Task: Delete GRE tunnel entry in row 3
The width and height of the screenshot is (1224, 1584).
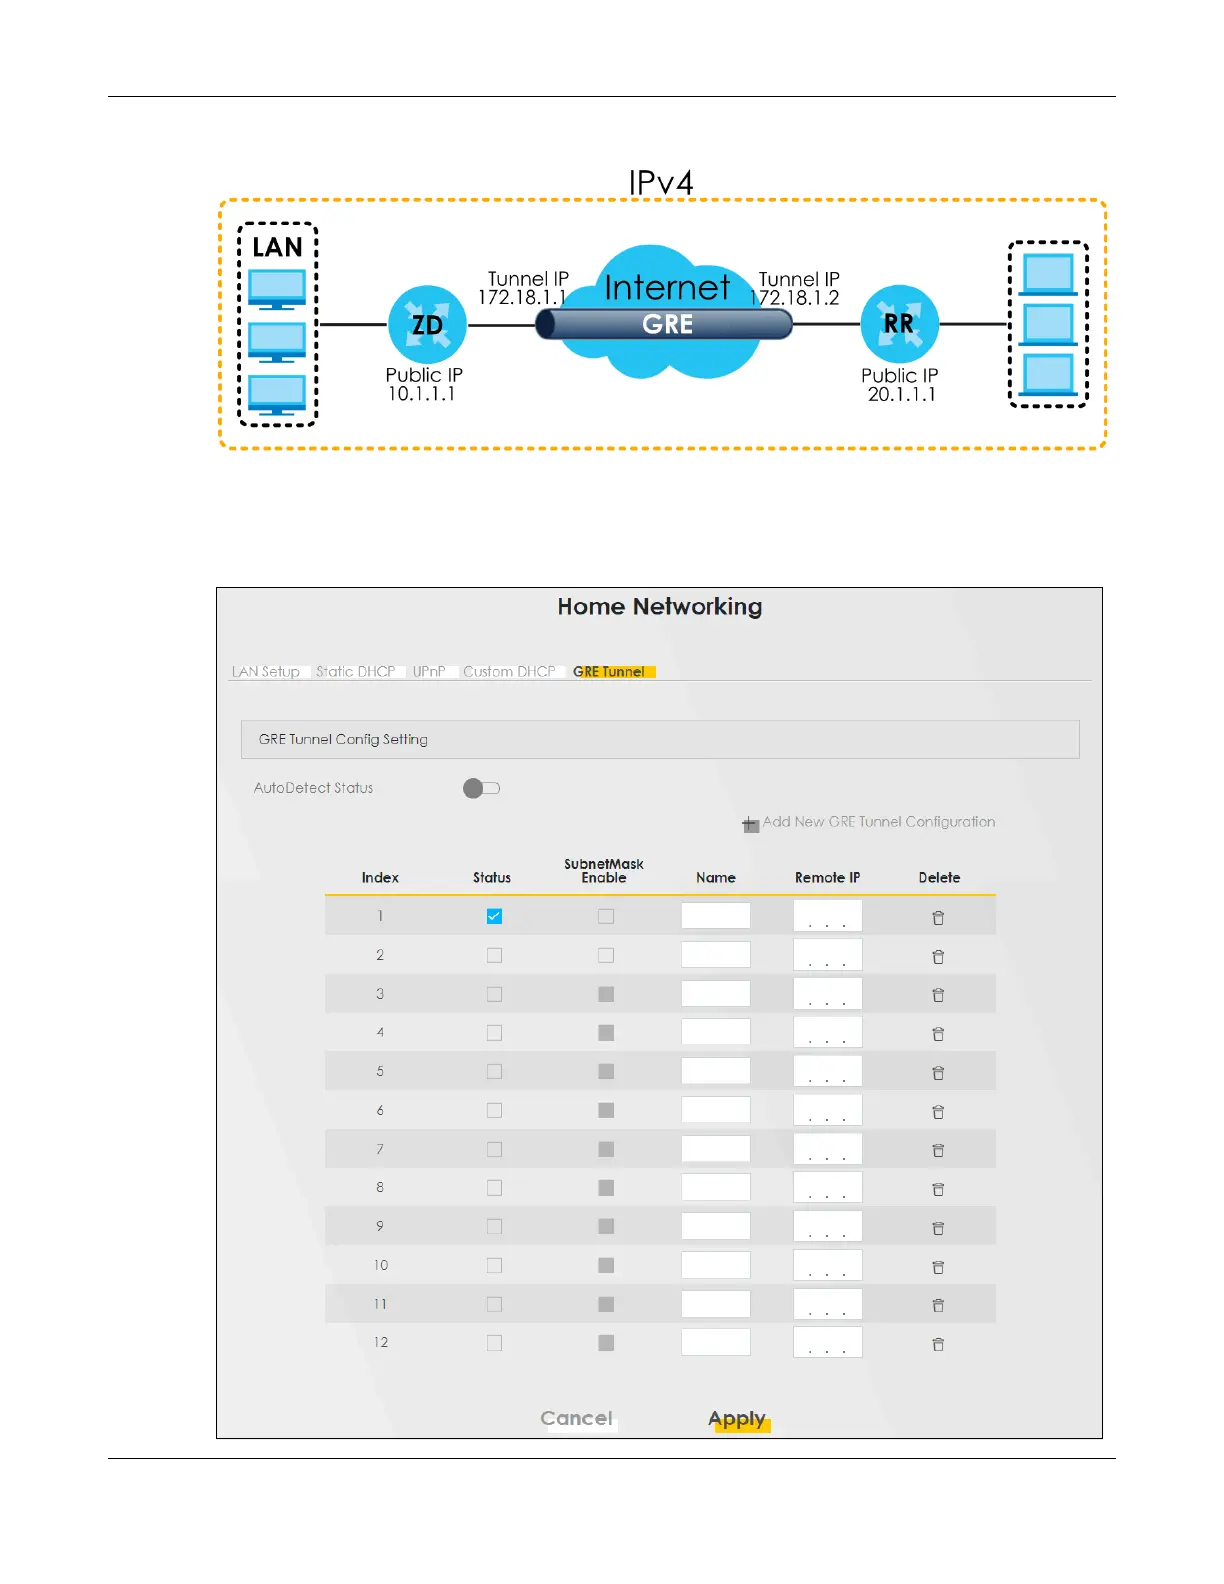Action: [938, 995]
